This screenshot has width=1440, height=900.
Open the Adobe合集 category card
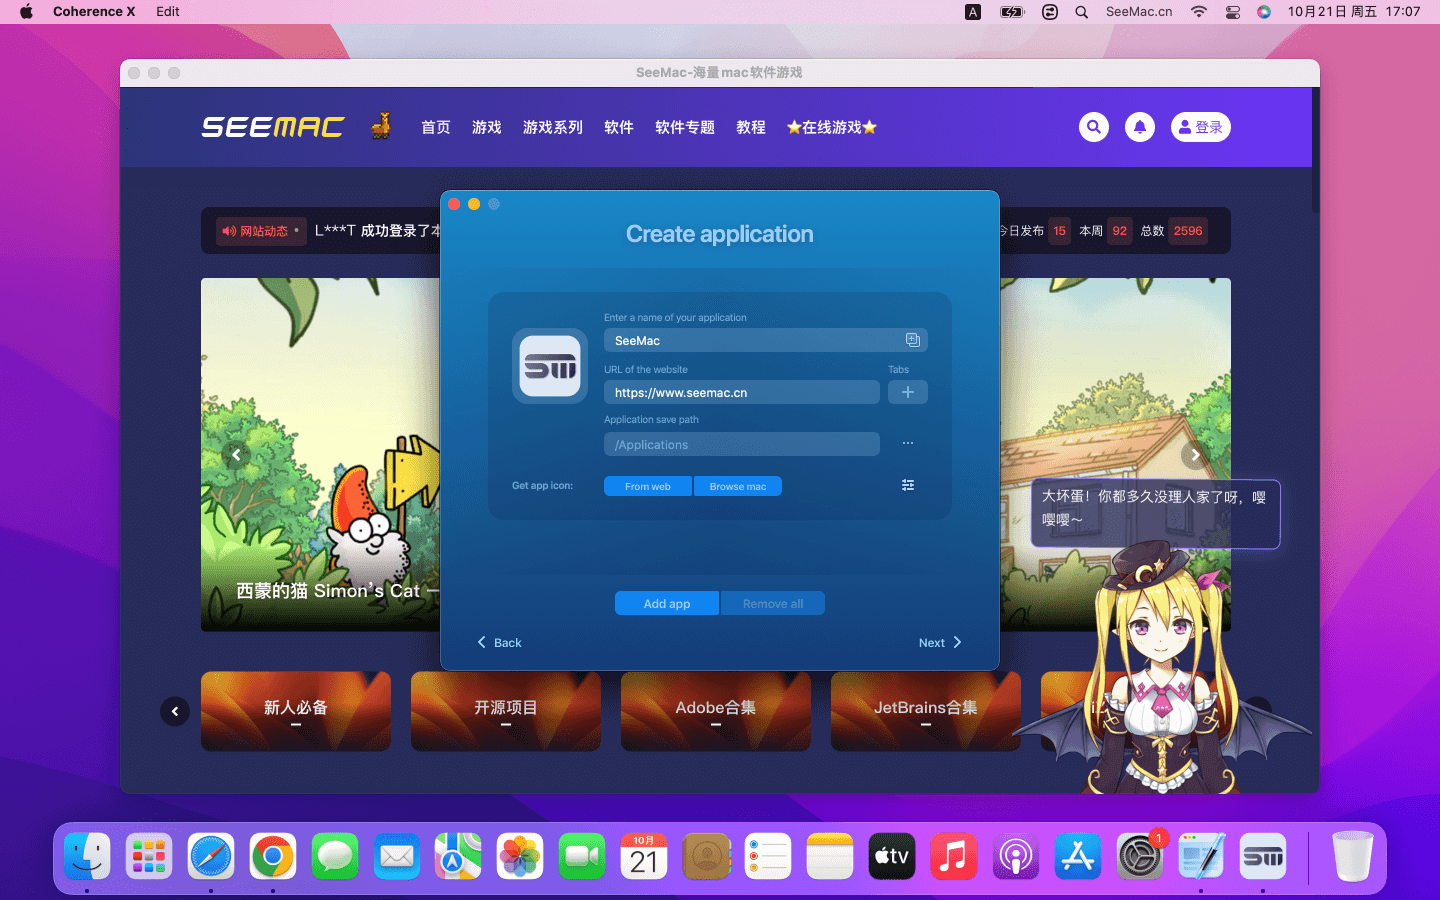716,711
